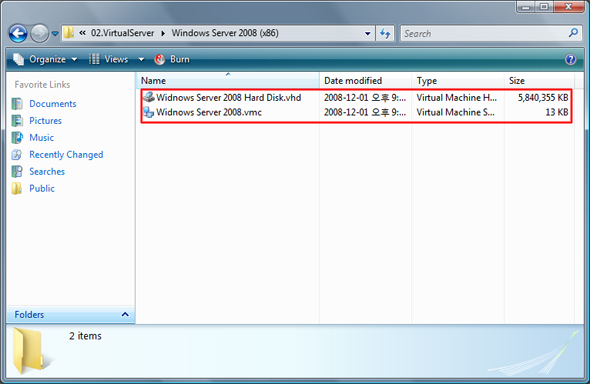The width and height of the screenshot is (590, 384).
Task: Sort by Date modified column header
Action: point(365,80)
